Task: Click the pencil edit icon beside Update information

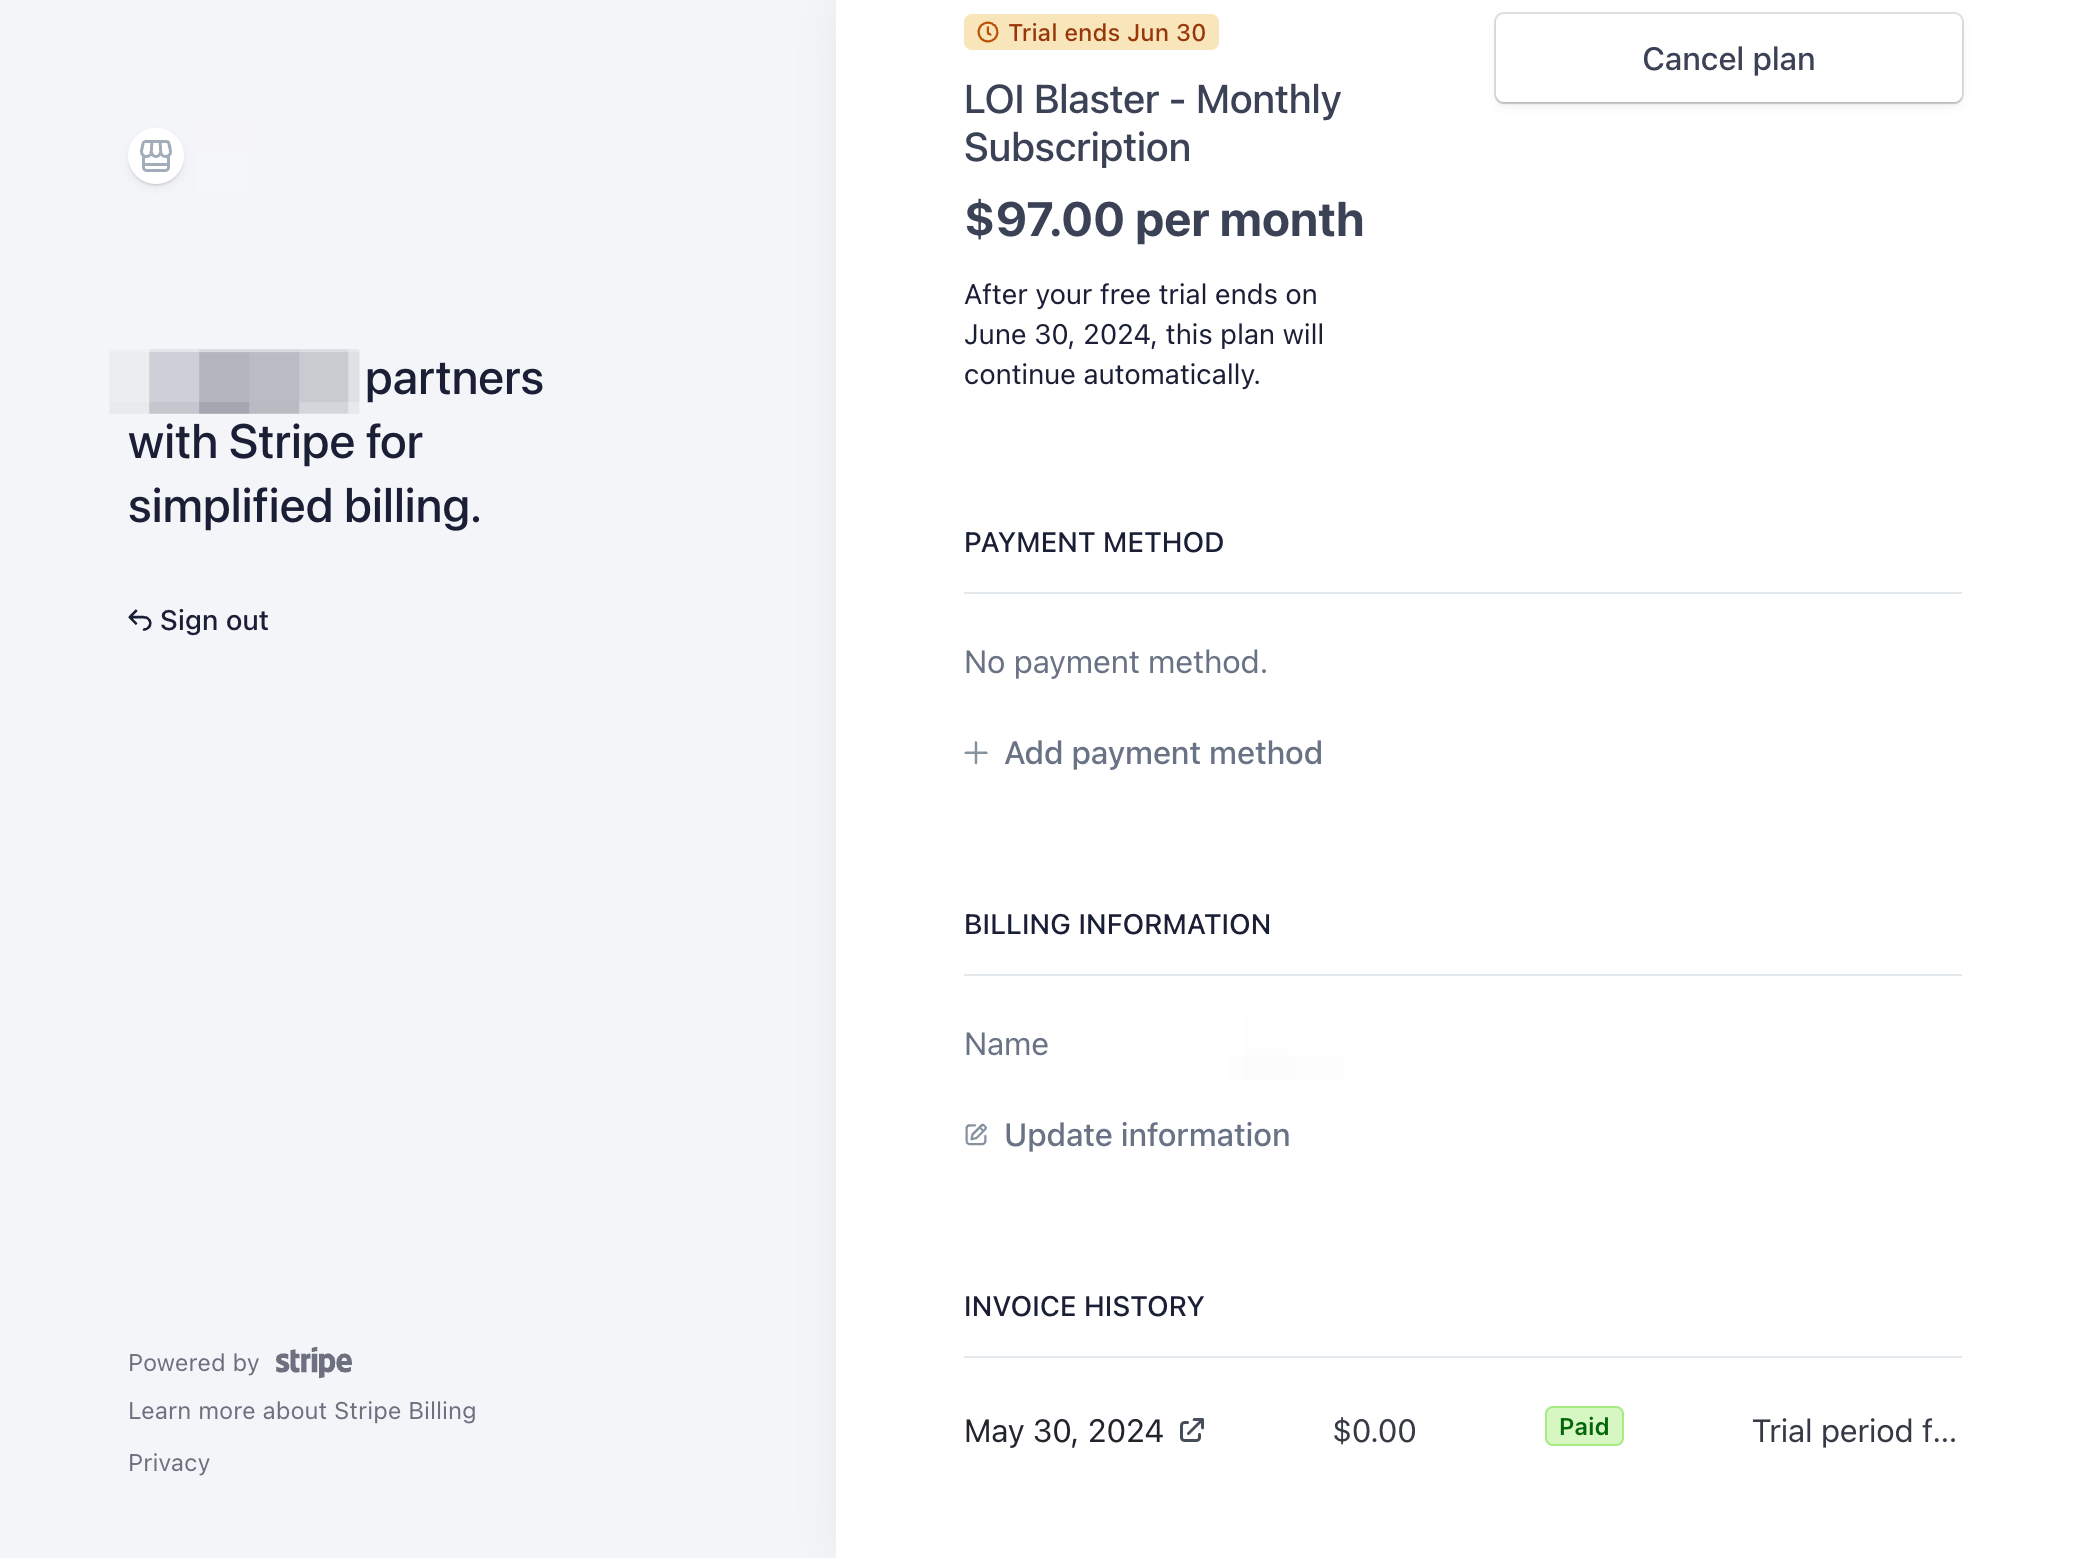Action: pos(976,1135)
